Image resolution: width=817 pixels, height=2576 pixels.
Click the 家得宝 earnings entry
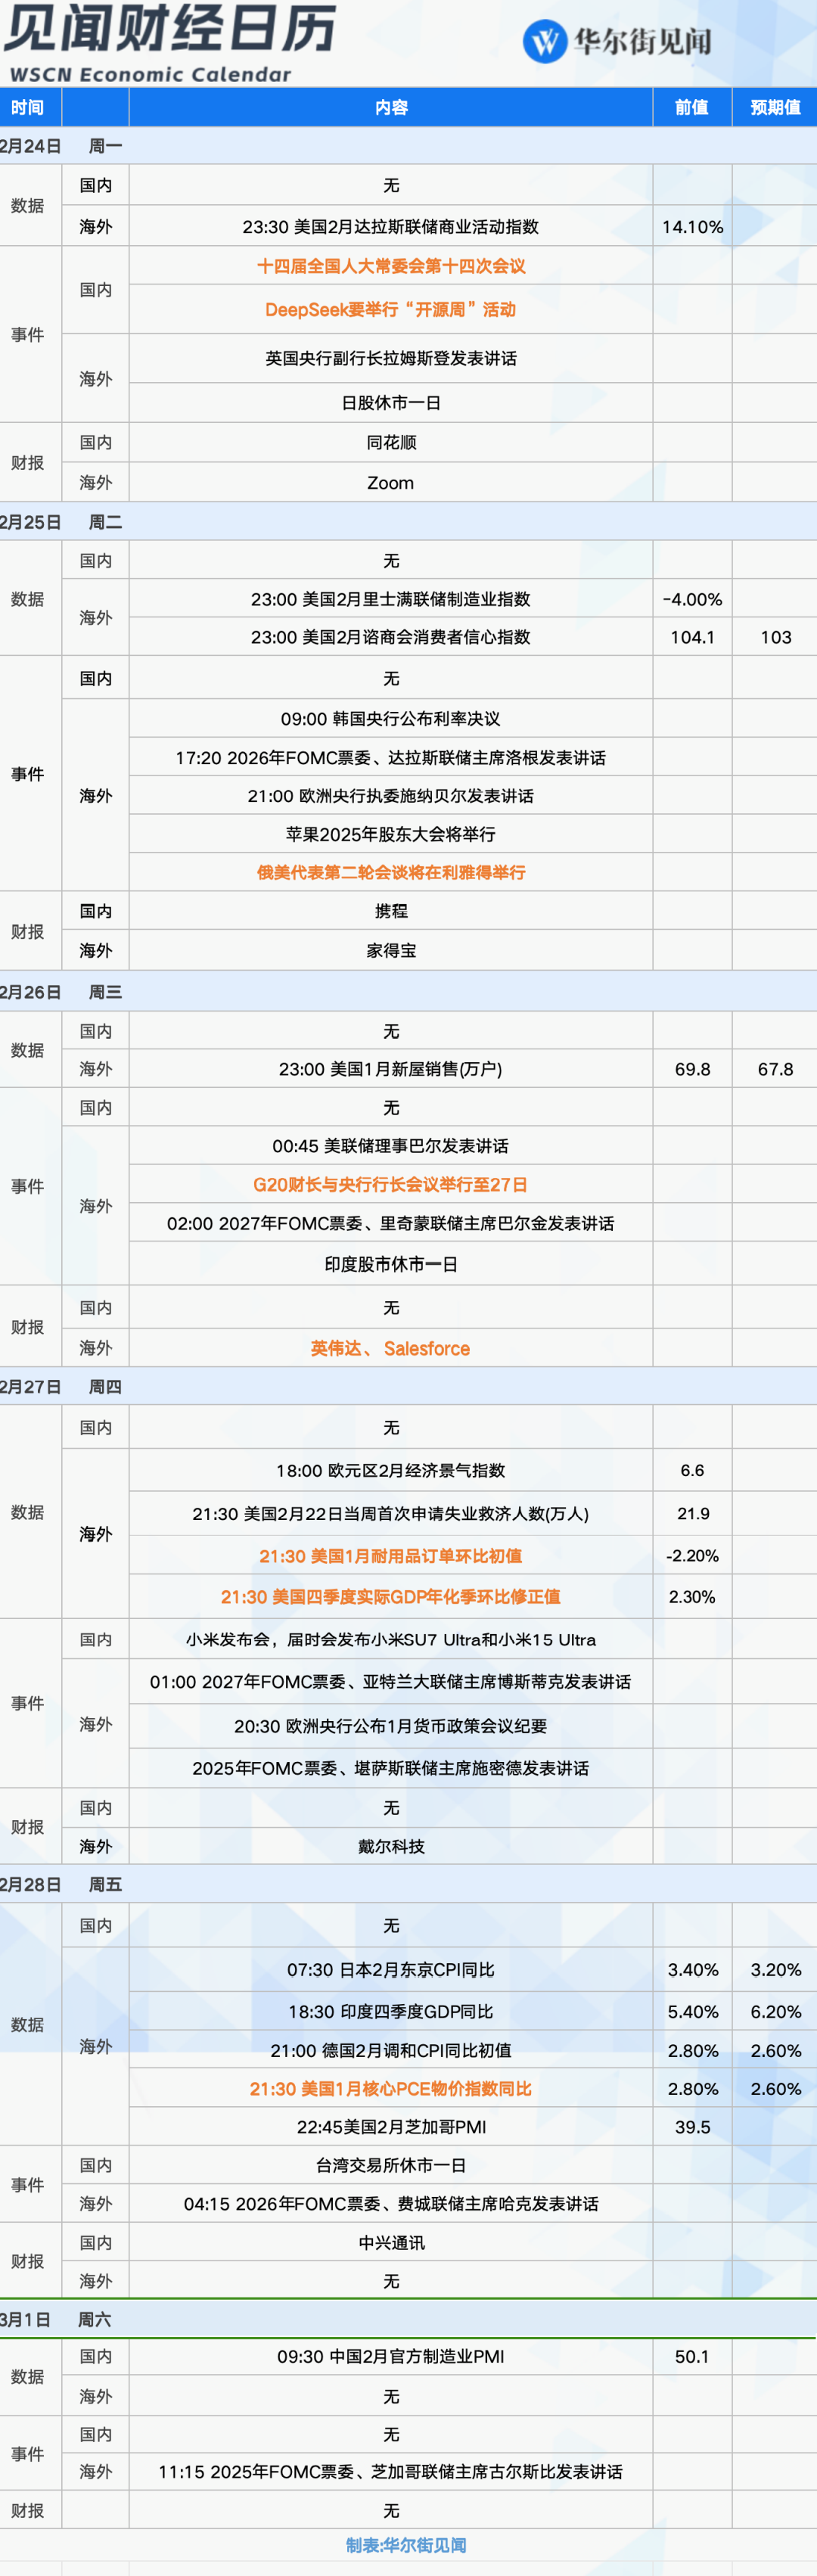coord(391,951)
